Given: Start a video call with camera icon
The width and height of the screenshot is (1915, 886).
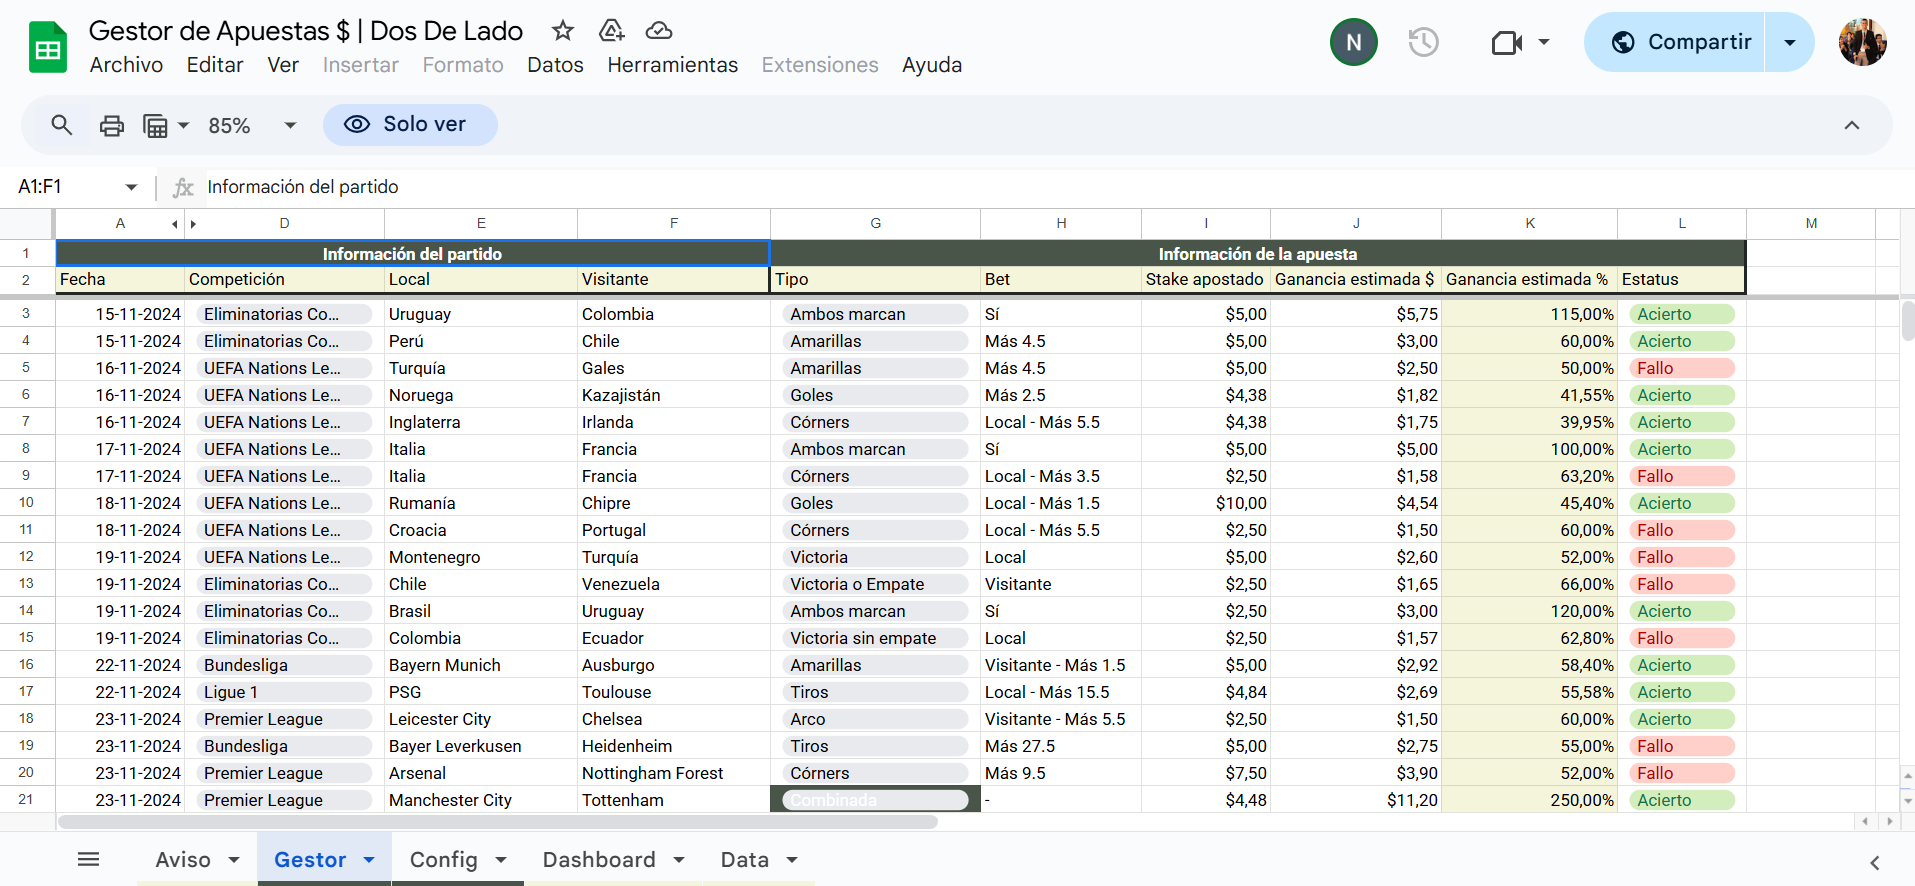Looking at the screenshot, I should [x=1506, y=42].
